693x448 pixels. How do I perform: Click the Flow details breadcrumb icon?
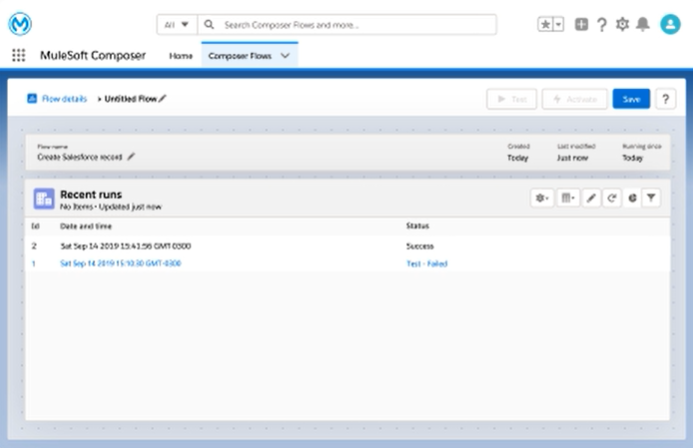[x=32, y=98]
